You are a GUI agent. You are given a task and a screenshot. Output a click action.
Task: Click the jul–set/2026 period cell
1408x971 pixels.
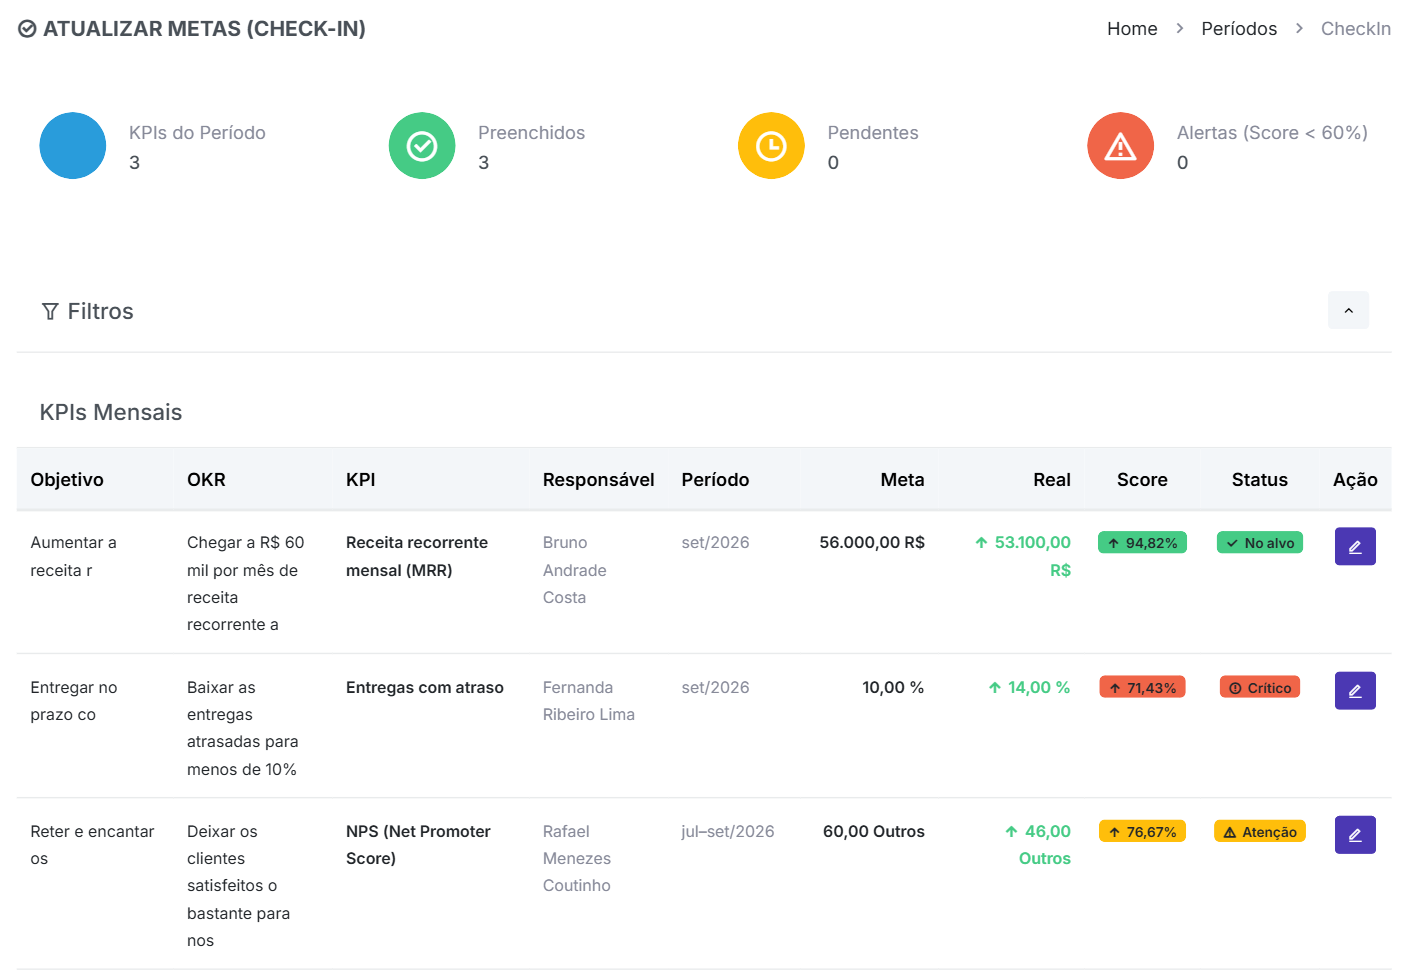coord(728,831)
